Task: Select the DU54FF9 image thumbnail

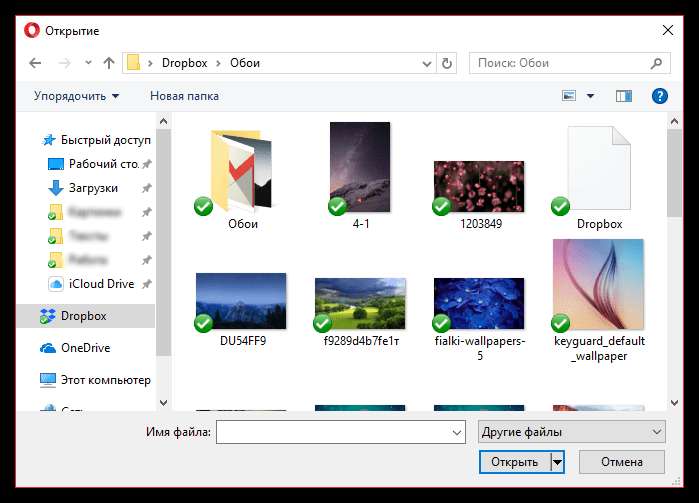Action: (x=241, y=301)
